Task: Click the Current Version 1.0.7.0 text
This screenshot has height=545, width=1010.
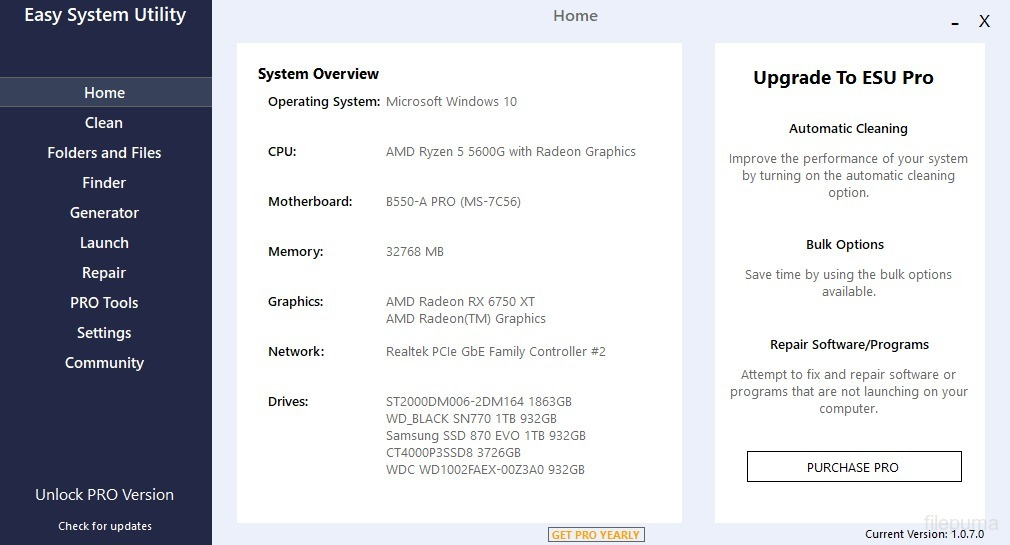Action: click(924, 534)
